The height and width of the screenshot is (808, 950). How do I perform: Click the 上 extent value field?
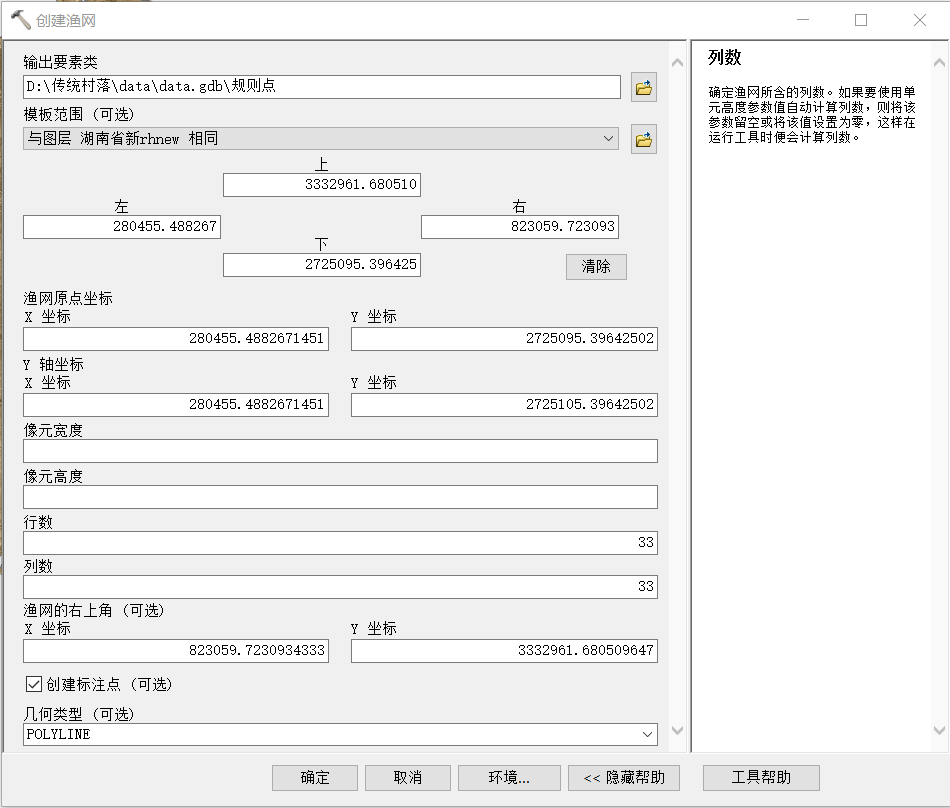(322, 185)
